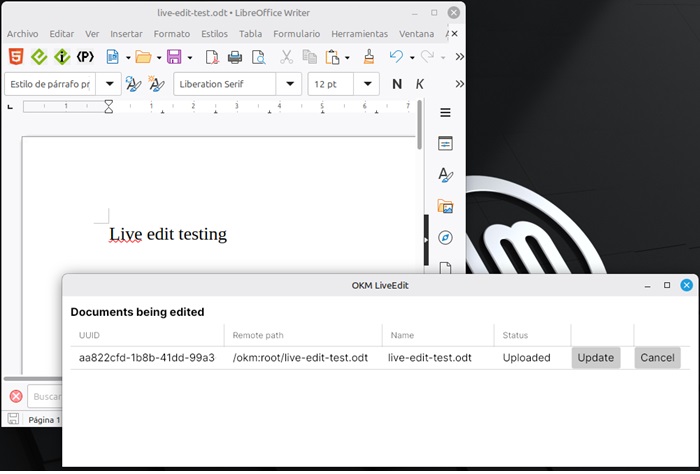The width and height of the screenshot is (700, 474).
Task: Expand formatting toolbar overflow chevron
Action: point(459,84)
